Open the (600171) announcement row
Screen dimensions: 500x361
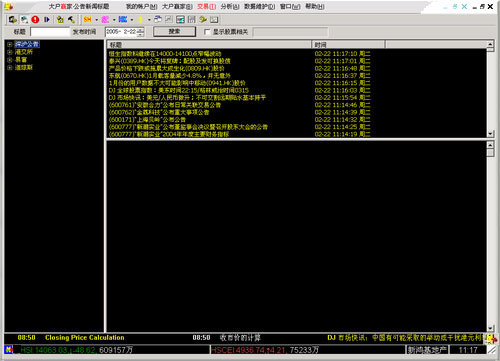click(147, 120)
